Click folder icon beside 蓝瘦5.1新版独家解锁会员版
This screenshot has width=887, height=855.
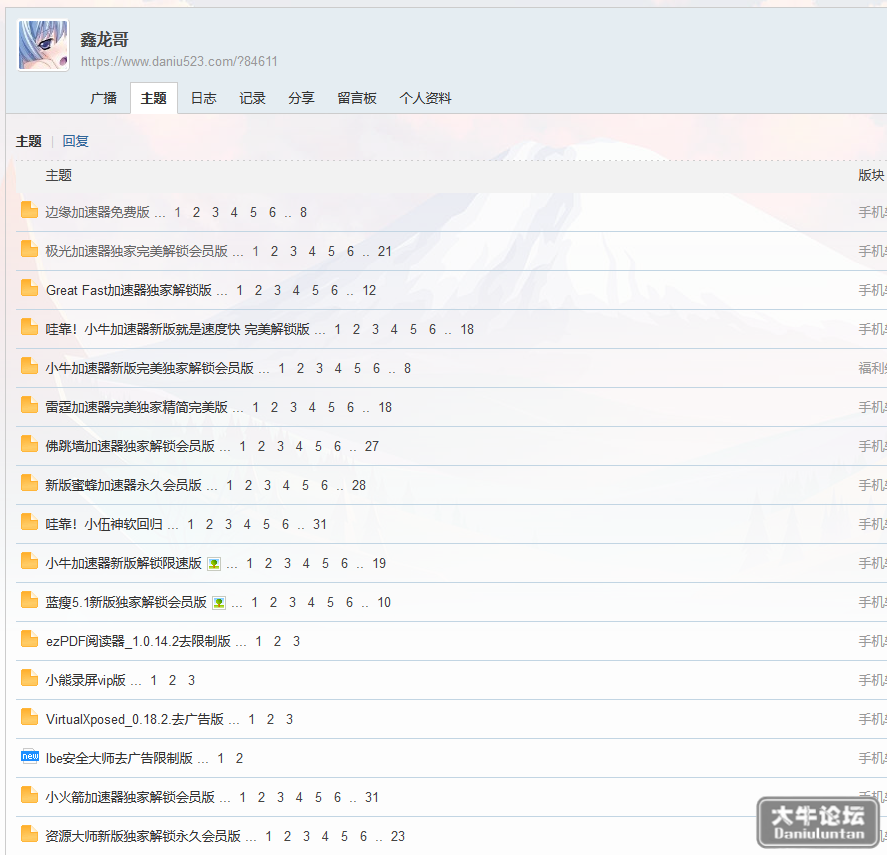29,600
